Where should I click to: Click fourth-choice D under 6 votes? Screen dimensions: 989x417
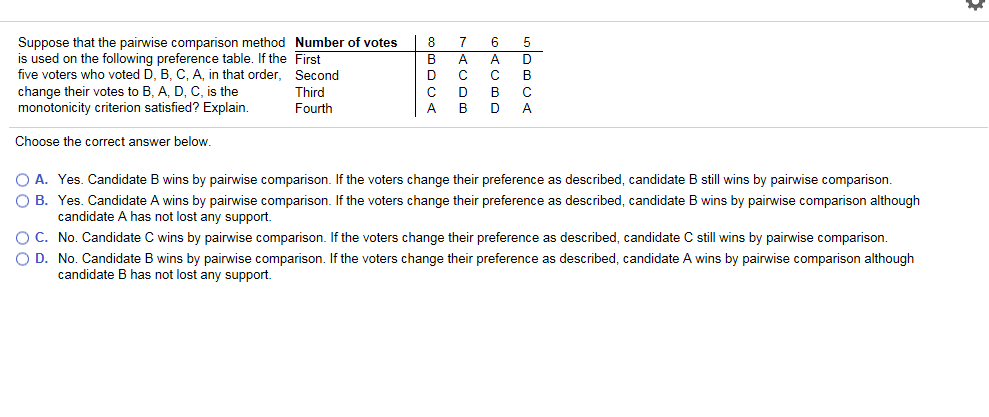495,108
